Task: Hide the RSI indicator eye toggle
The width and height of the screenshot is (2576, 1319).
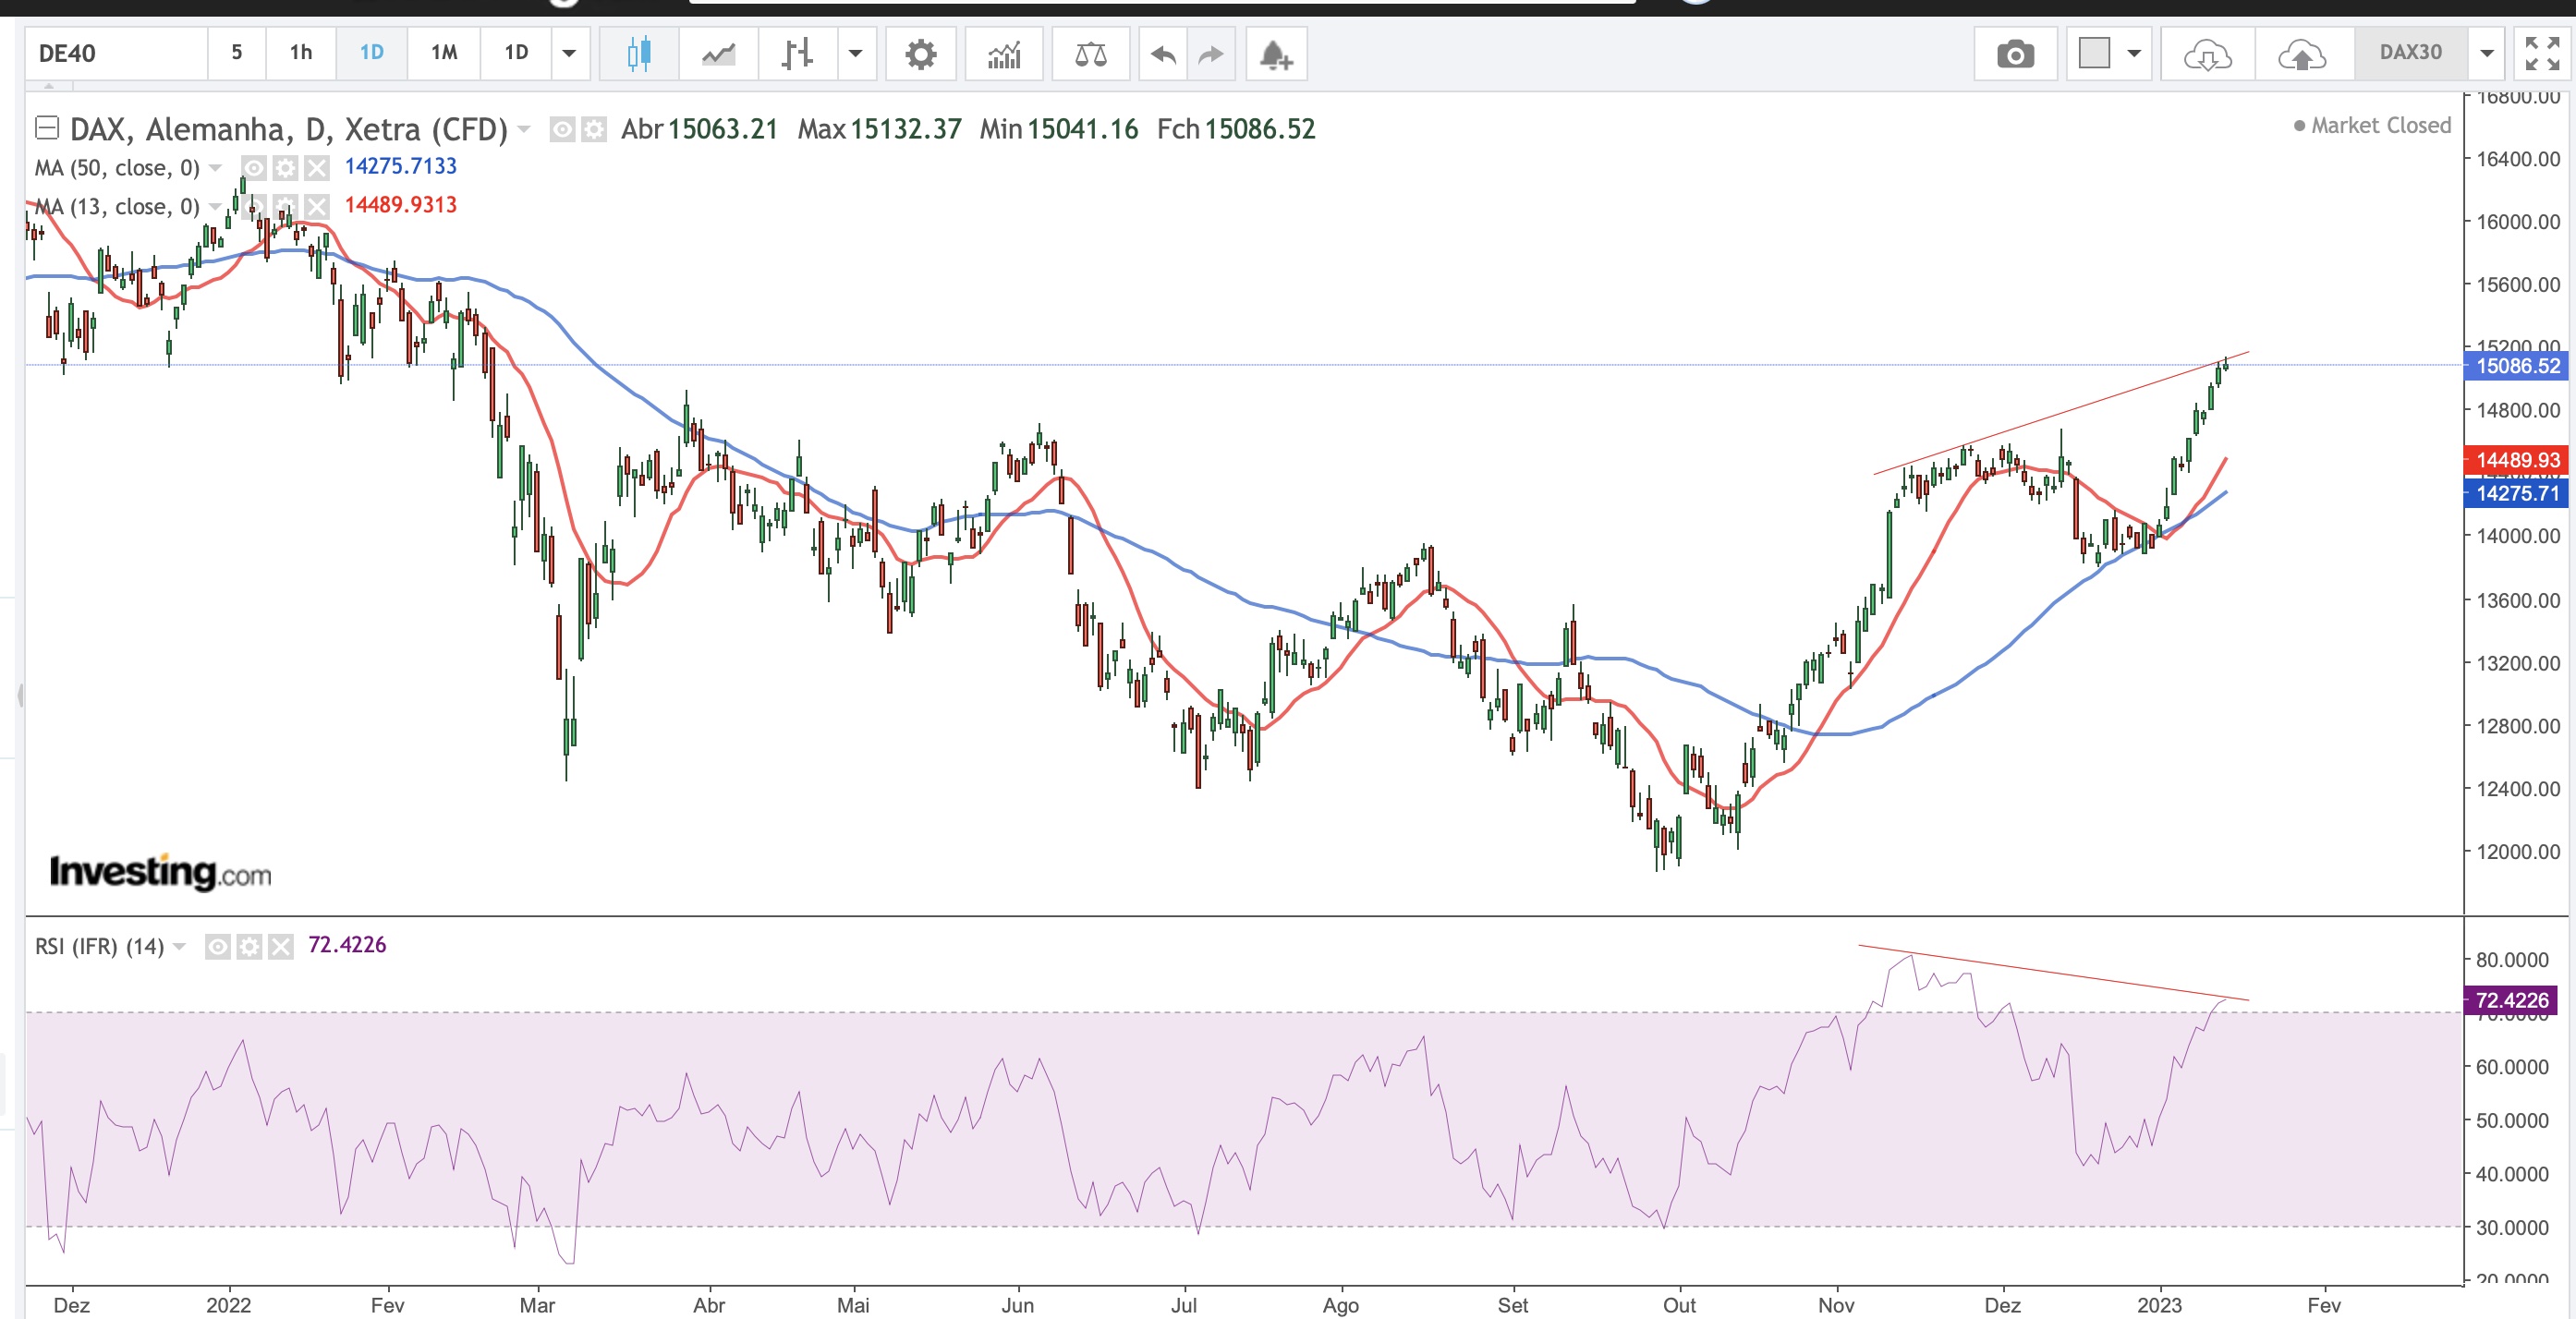Action: point(217,946)
